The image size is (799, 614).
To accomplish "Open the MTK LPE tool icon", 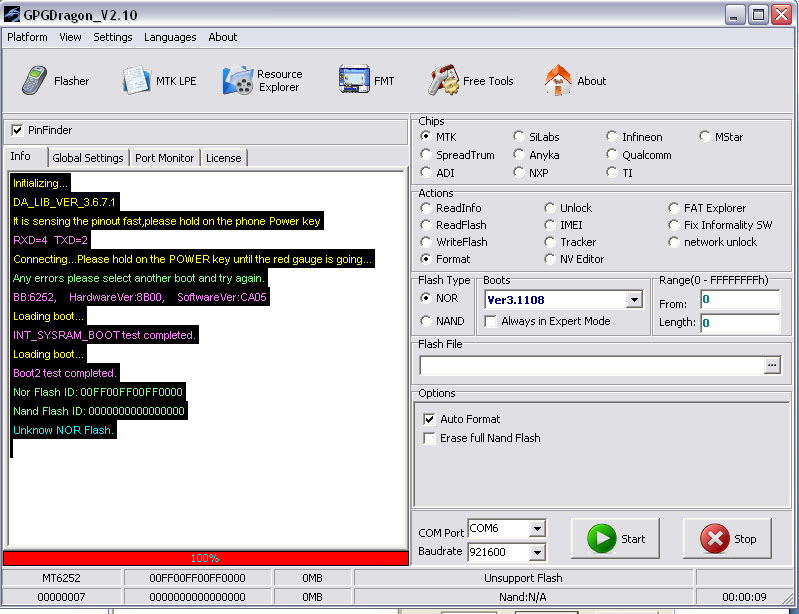I will [x=136, y=81].
